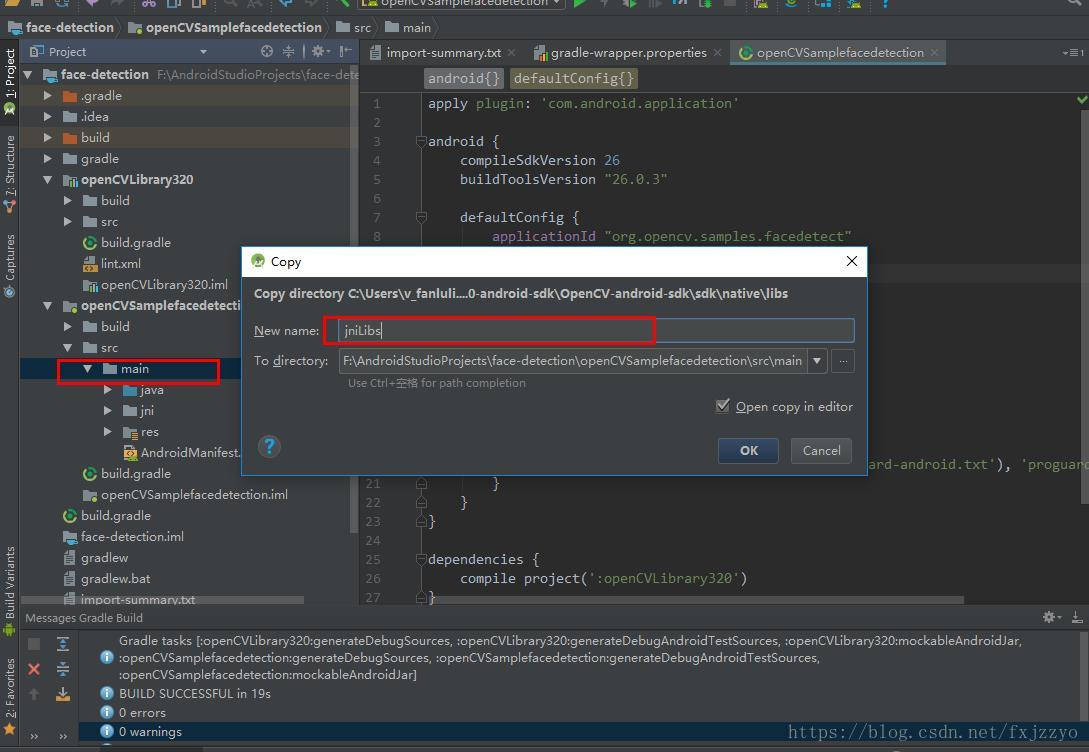Open Project panel gear settings
This screenshot has width=1089, height=752.
pyautogui.click(x=319, y=51)
